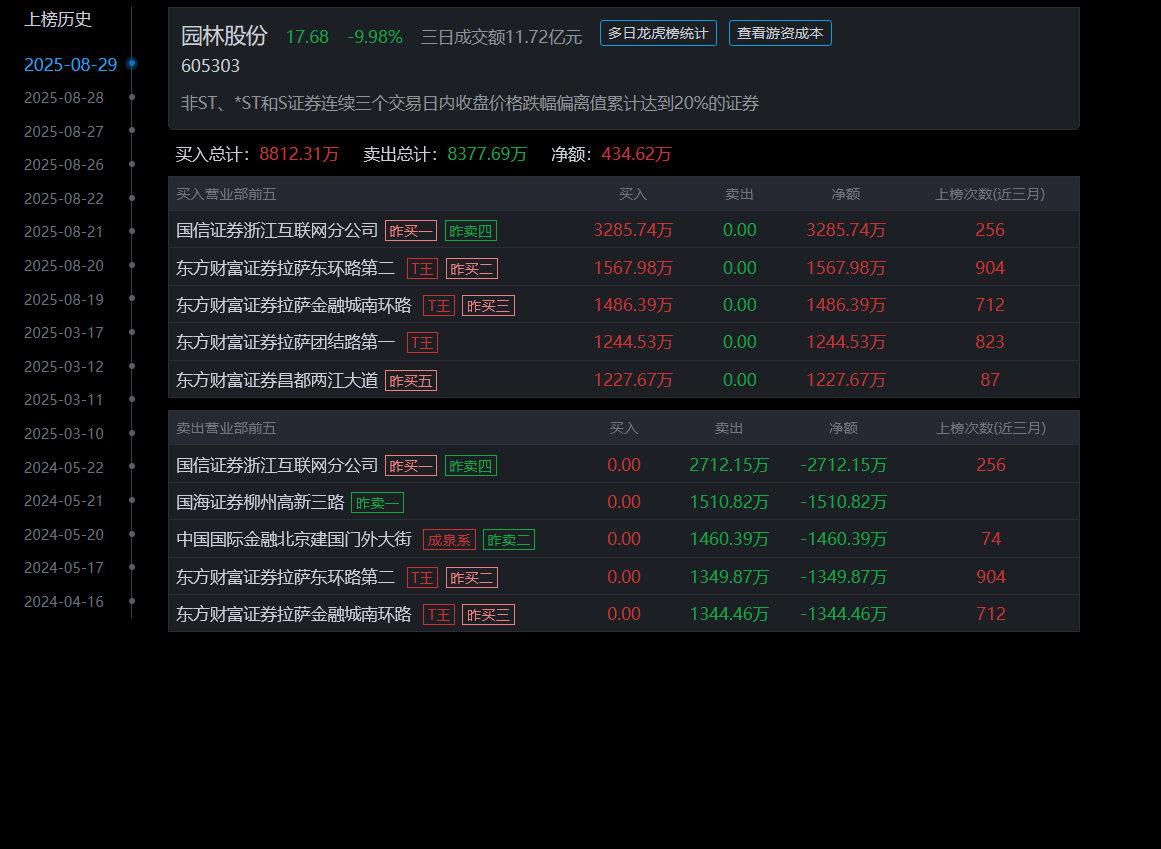Select history date 2025-08-20
Screen dimensions: 1161x849
tap(64, 265)
